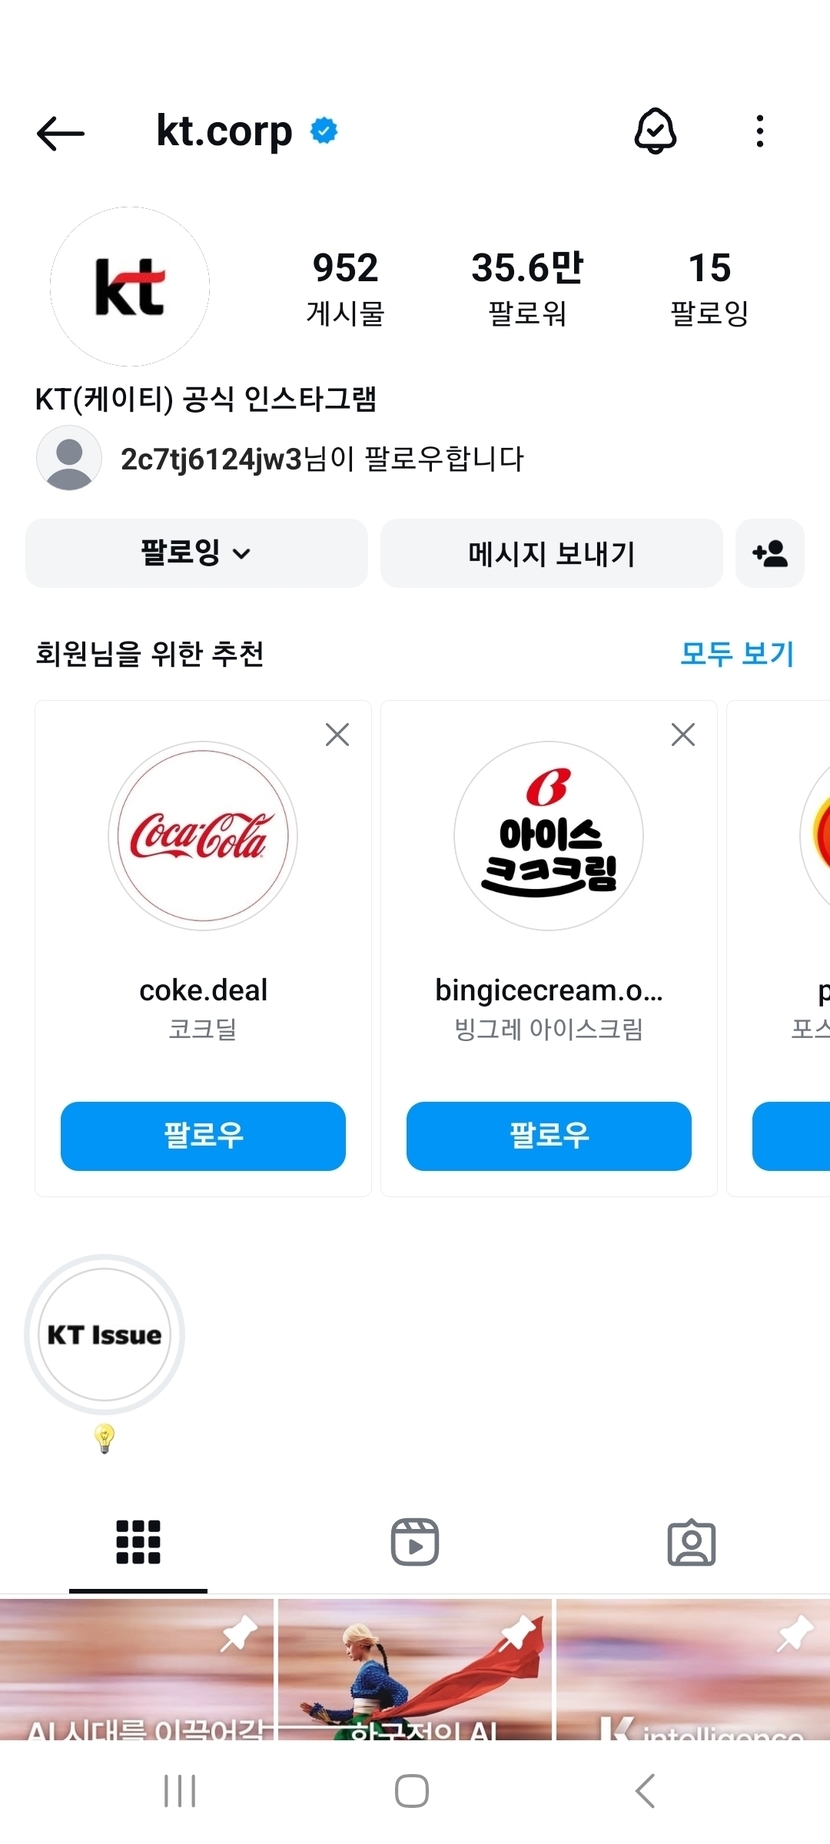Image resolution: width=830 pixels, height=1844 pixels.
Task: Tap the back arrow icon
Action: point(60,133)
